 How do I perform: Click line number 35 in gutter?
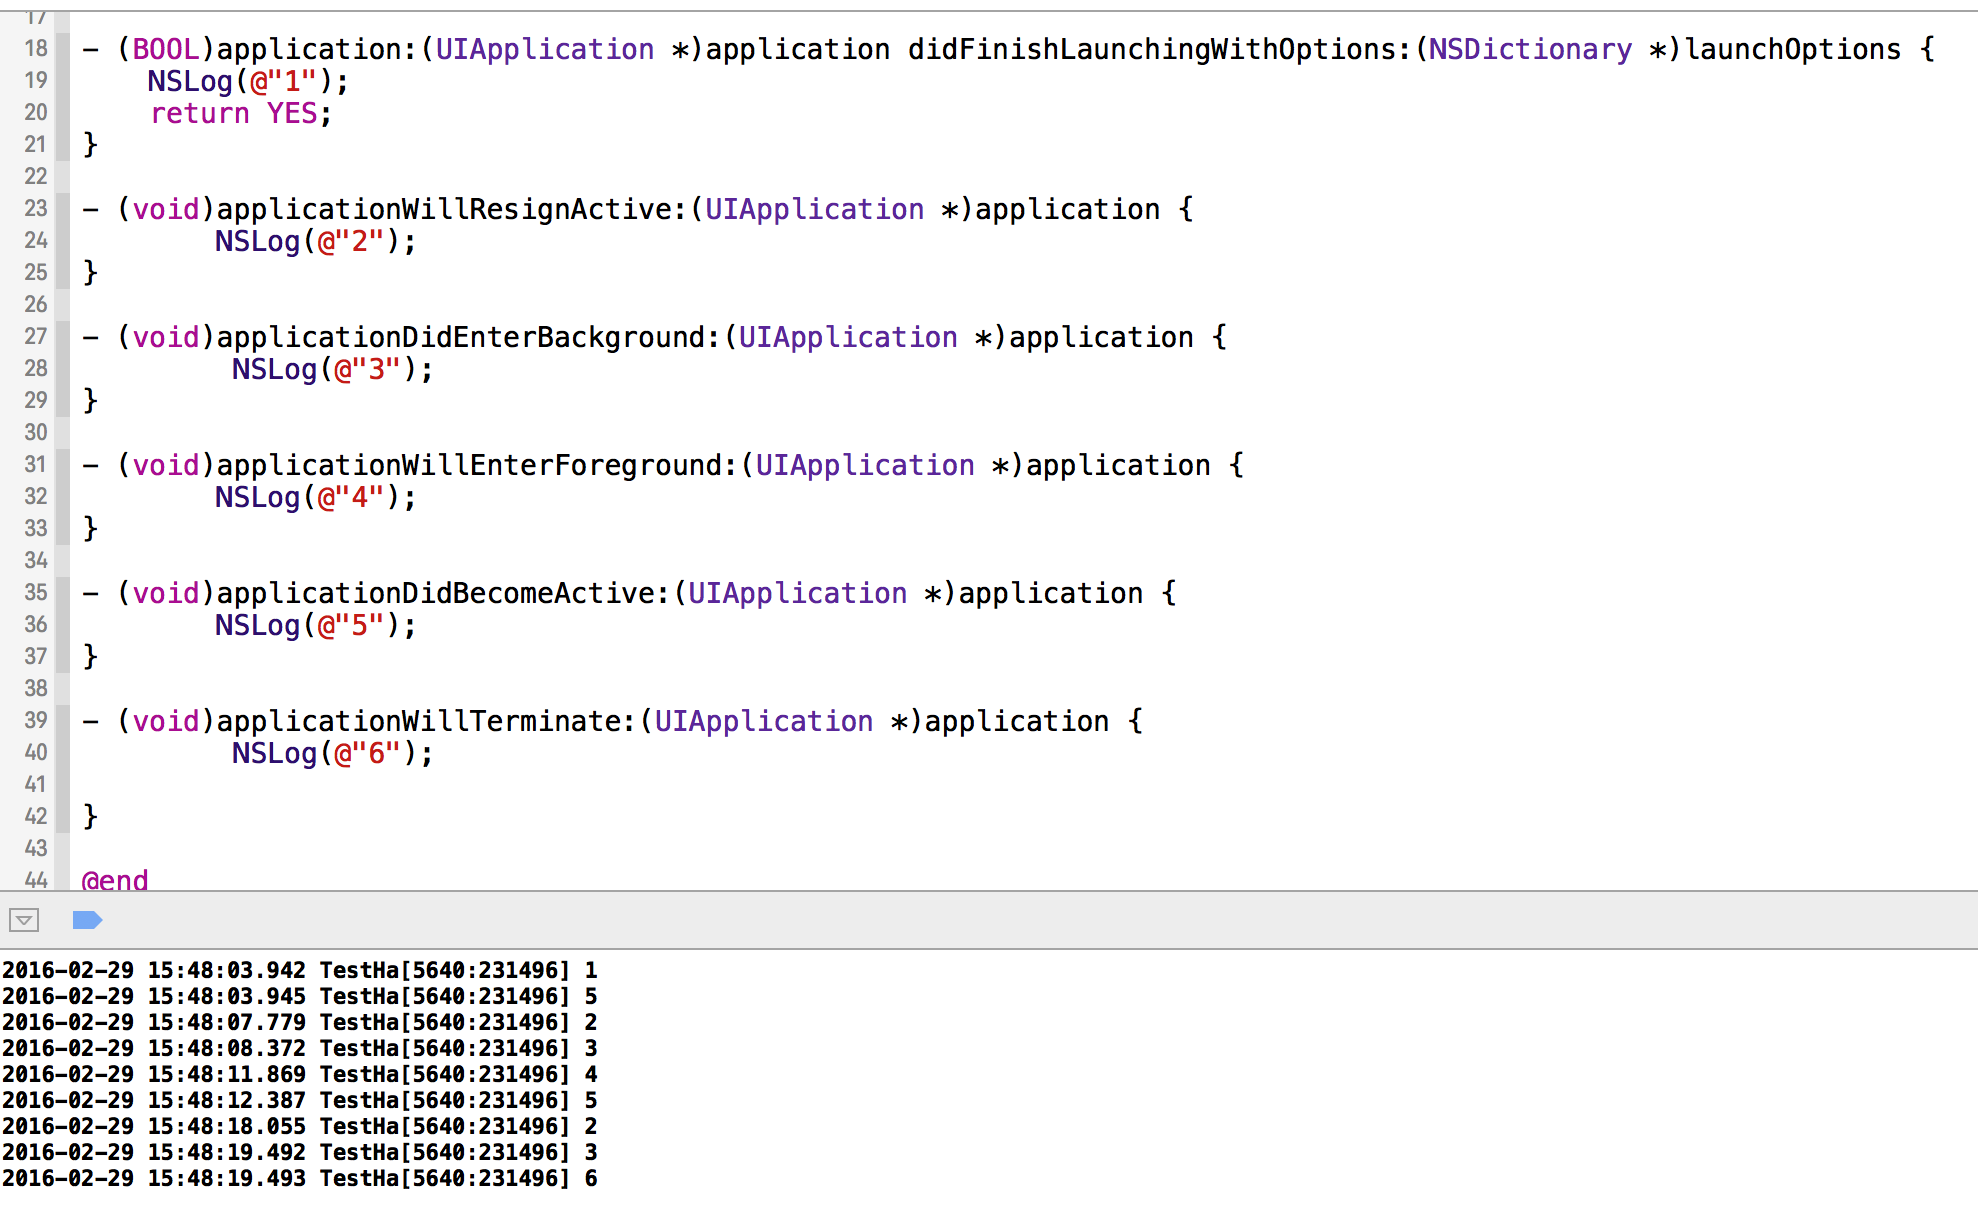[x=36, y=592]
